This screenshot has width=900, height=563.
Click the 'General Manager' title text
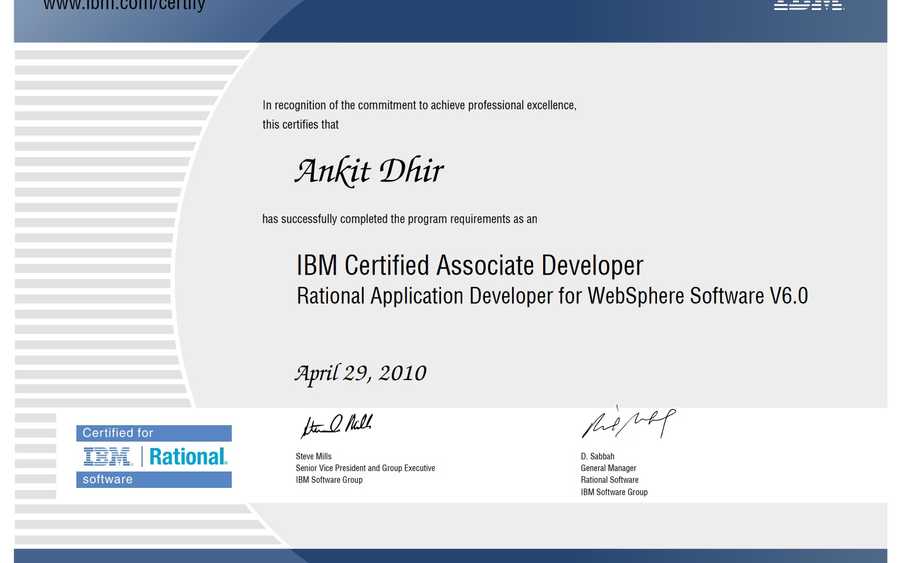(608, 468)
